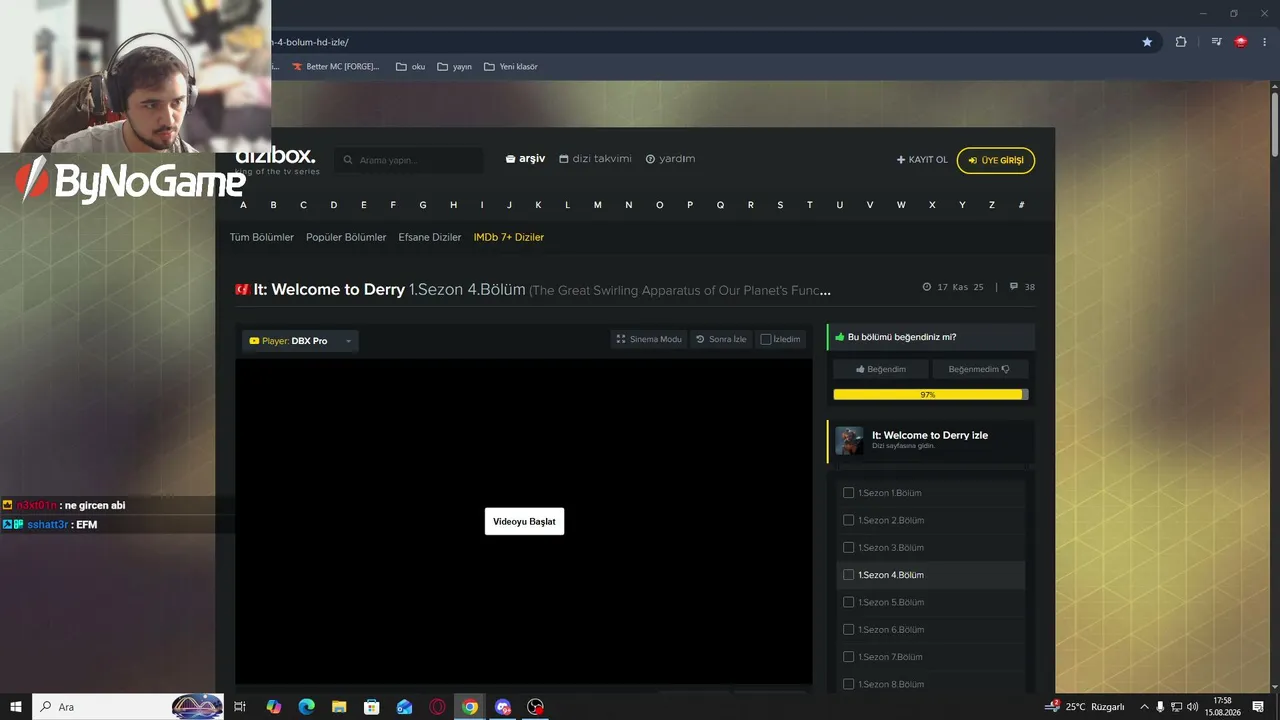This screenshot has height=720, width=1280.
Task: Check the 1.Sezon 5.Bölüm checkbox
Action: pyautogui.click(x=849, y=602)
